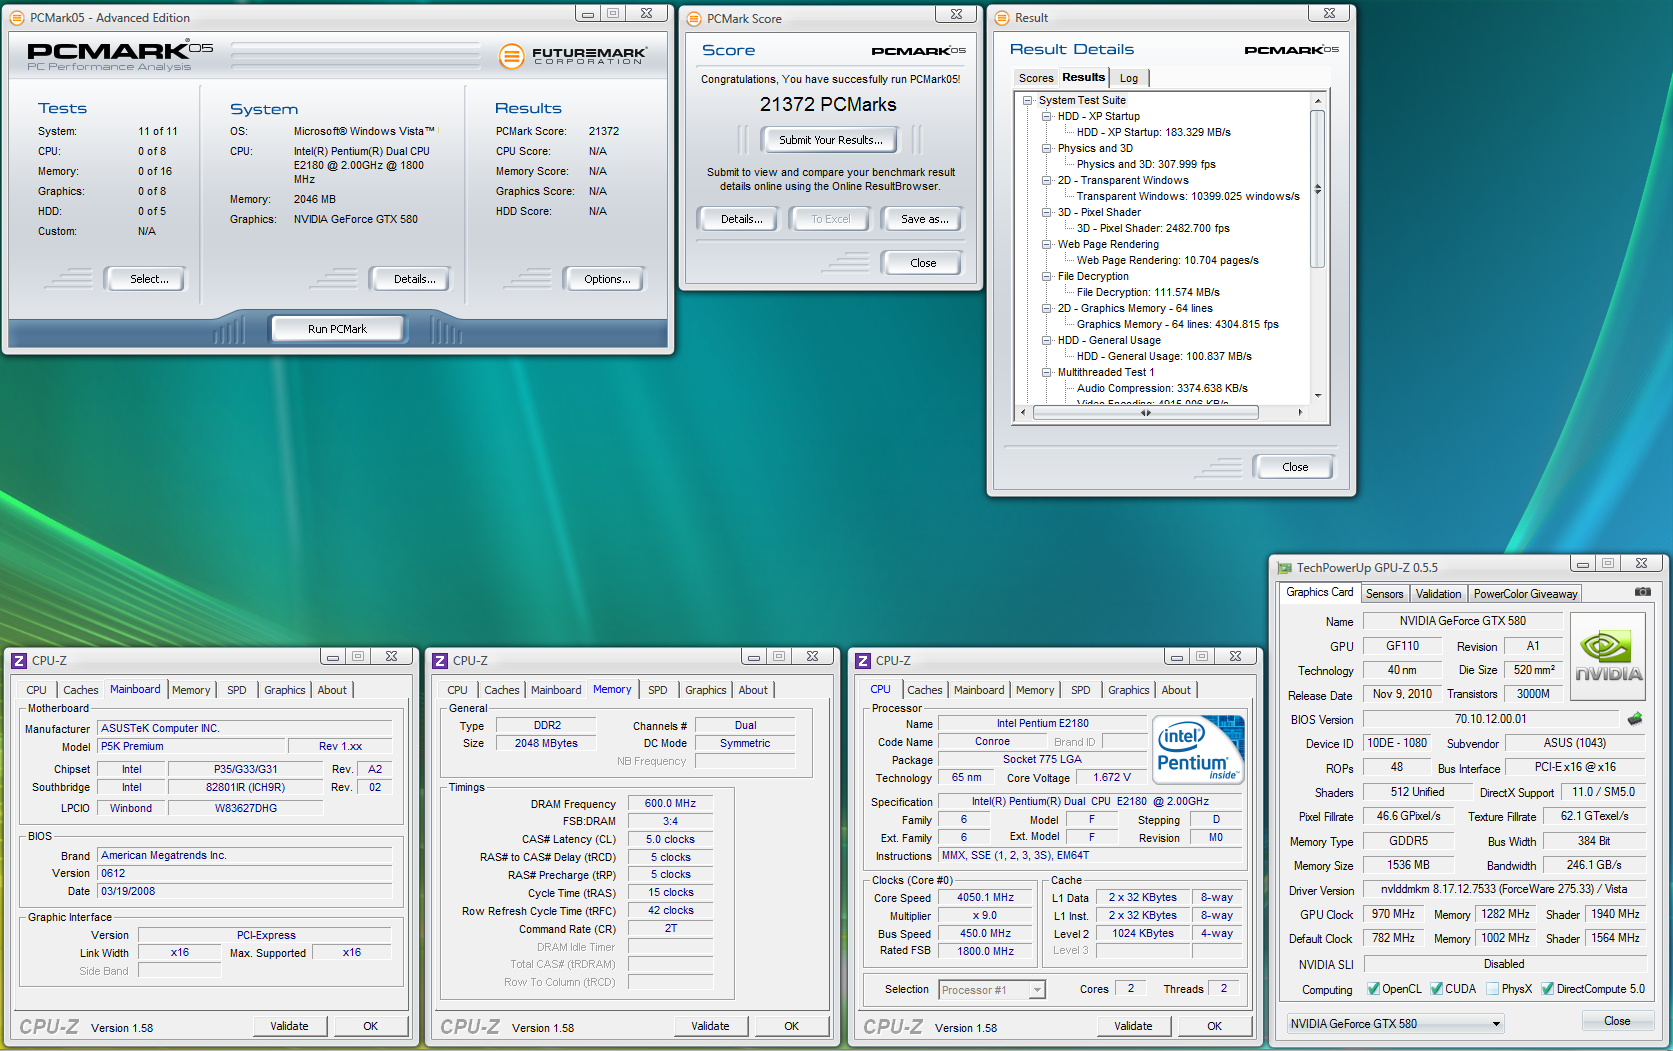Open Caches tab in CPU-Z Memory window
The width and height of the screenshot is (1673, 1051).
(x=502, y=690)
